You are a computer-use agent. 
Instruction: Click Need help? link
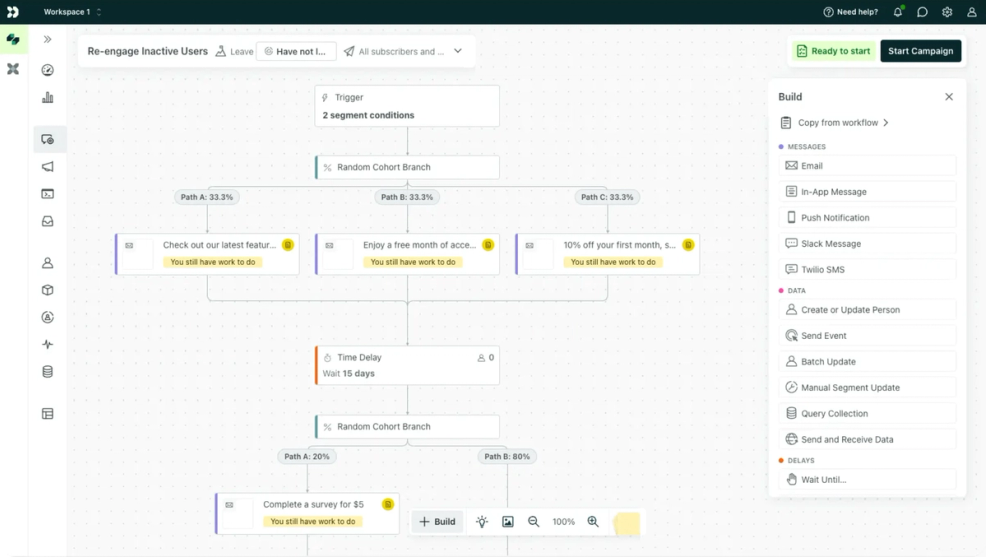[x=851, y=12]
